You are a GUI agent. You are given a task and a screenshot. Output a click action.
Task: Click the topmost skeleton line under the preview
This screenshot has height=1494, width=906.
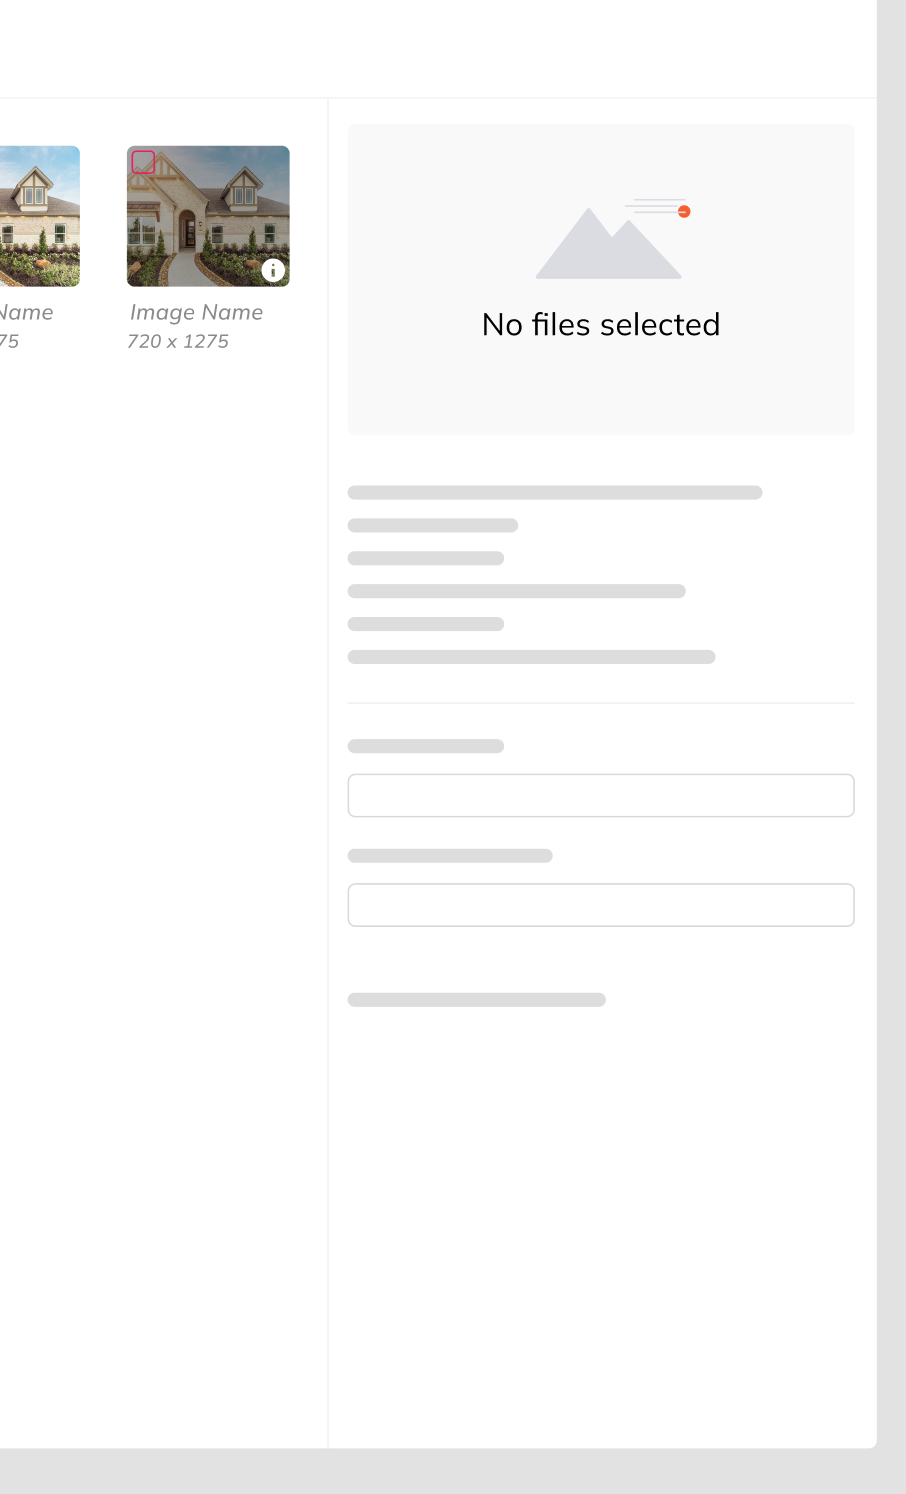[x=555, y=493]
